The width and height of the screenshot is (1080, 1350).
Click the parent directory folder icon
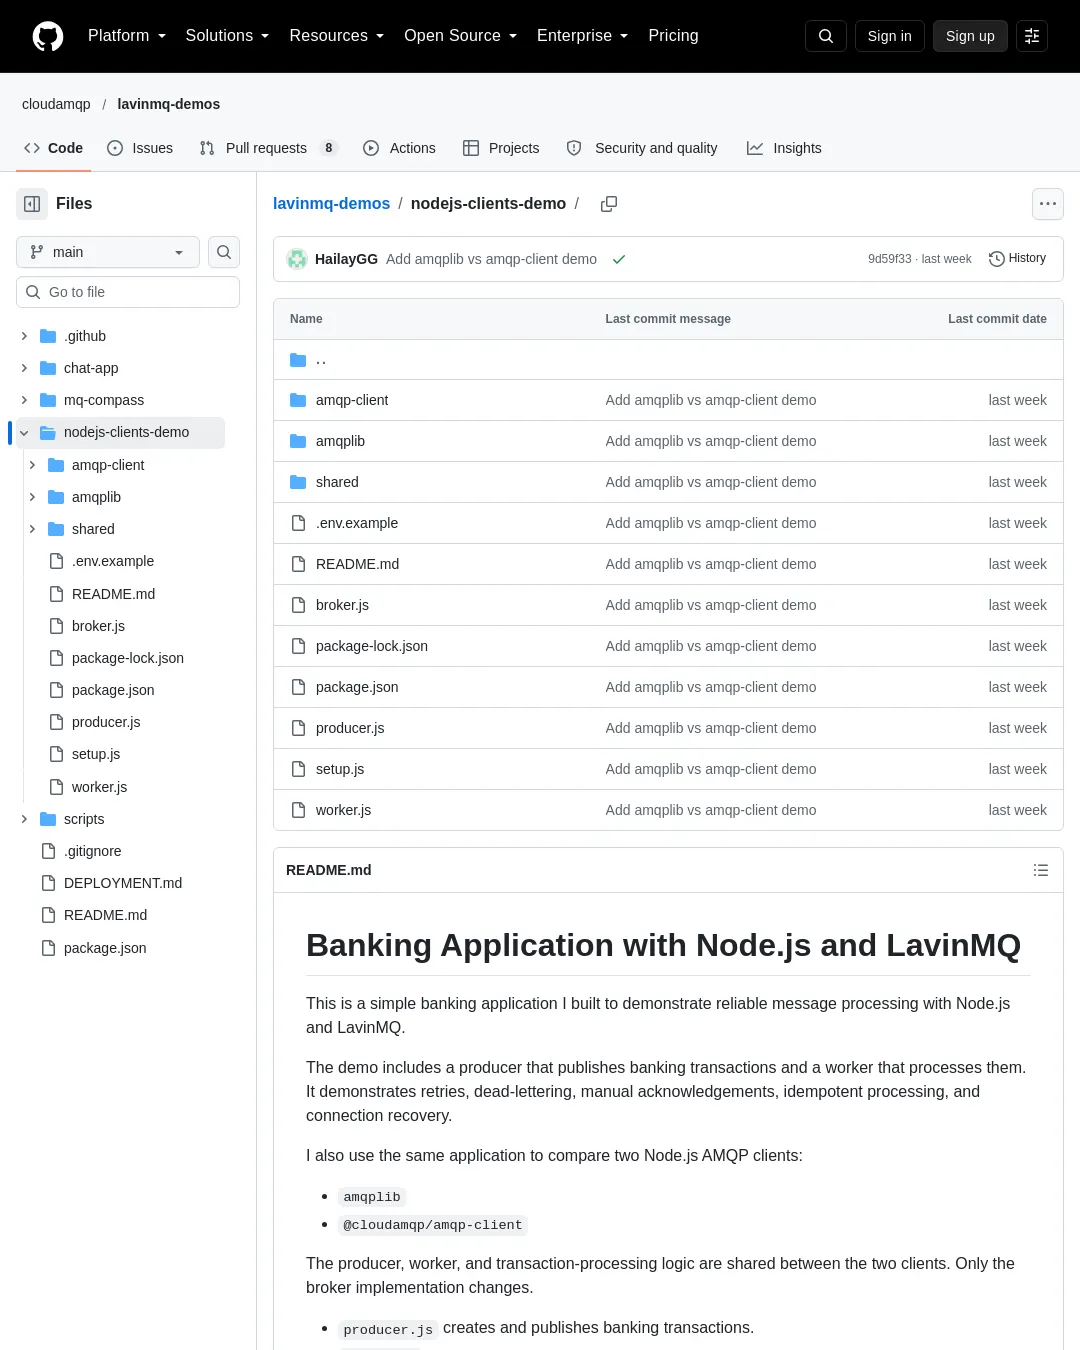tap(298, 360)
